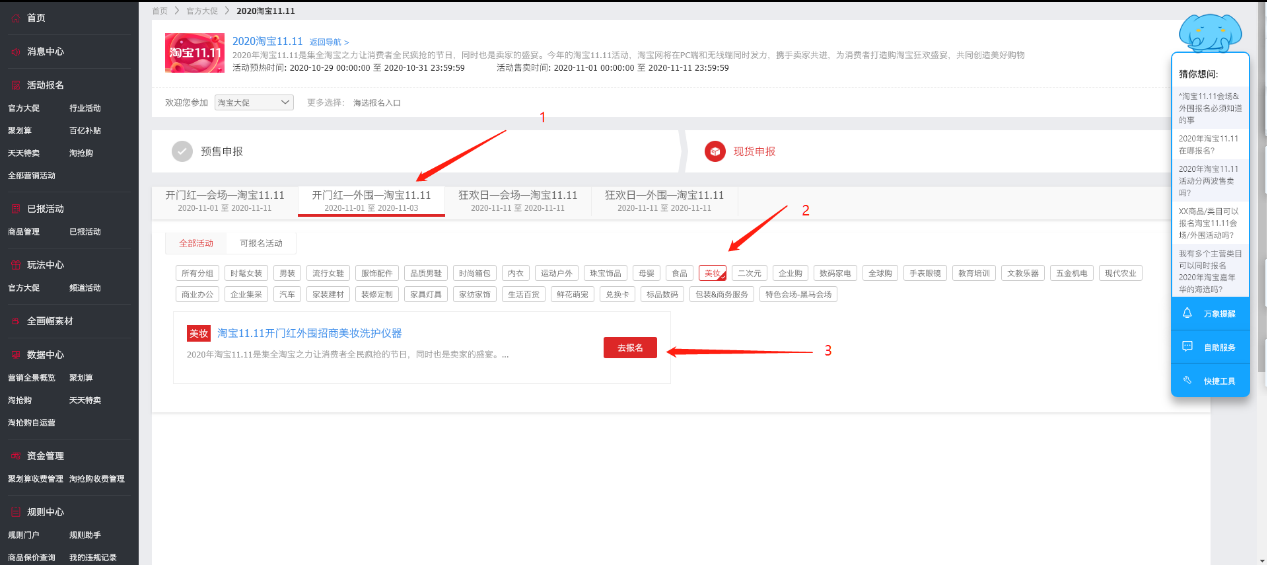The image size is (1267, 565).
Task: Click the 玩法中心 gift icon
Action: (x=15, y=265)
